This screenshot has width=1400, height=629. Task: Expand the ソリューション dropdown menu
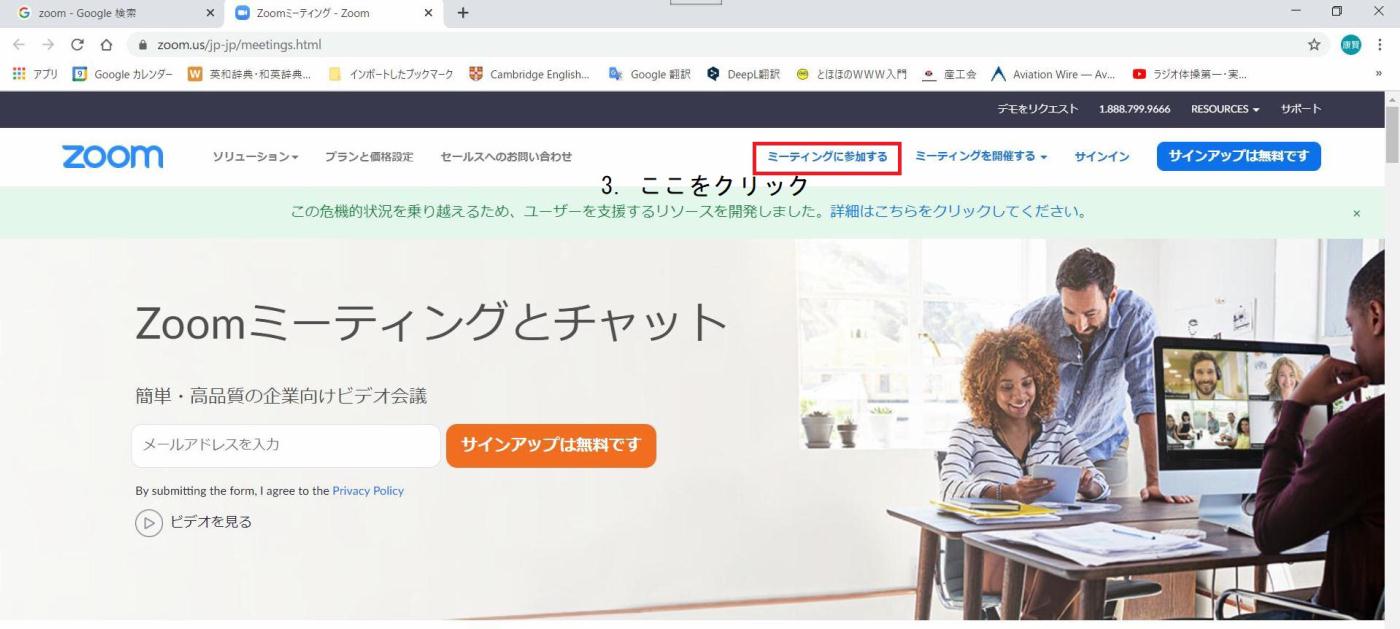pos(256,157)
